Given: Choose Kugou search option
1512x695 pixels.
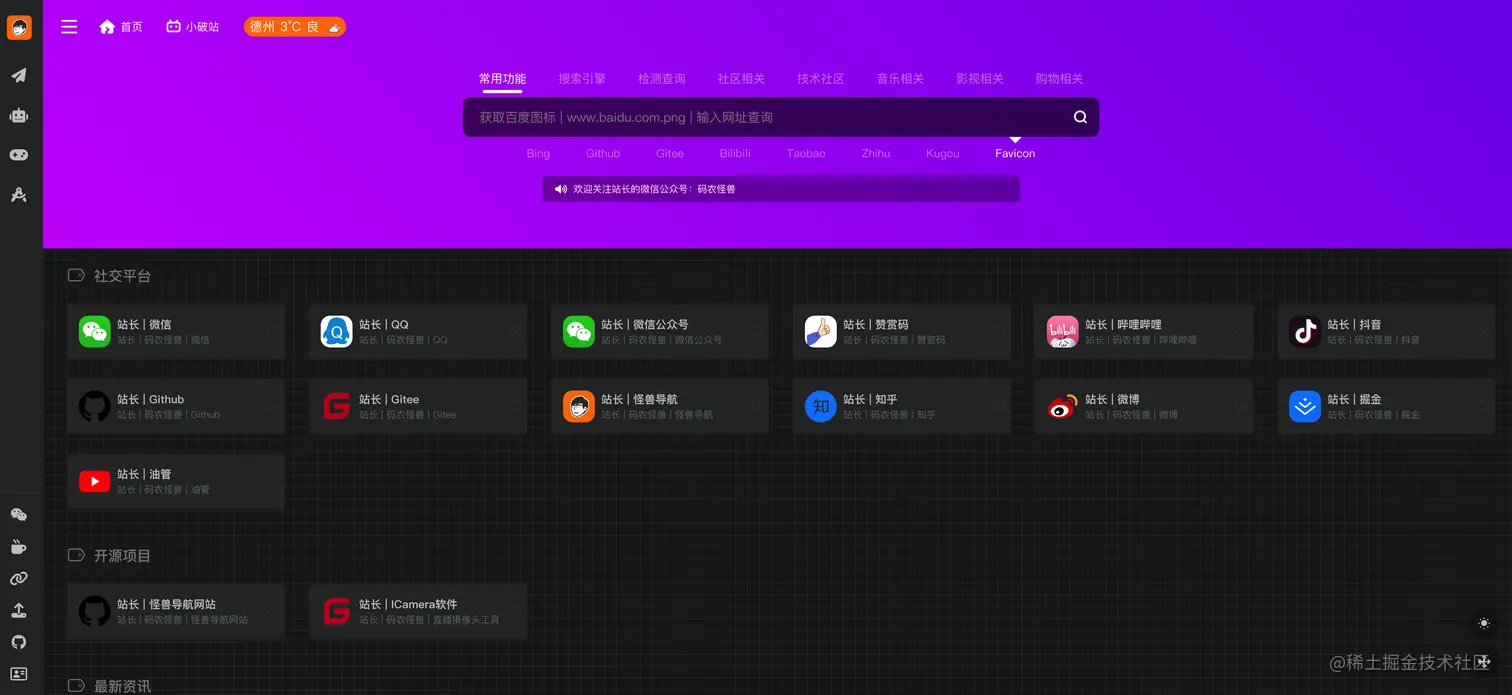Looking at the screenshot, I should coord(943,154).
